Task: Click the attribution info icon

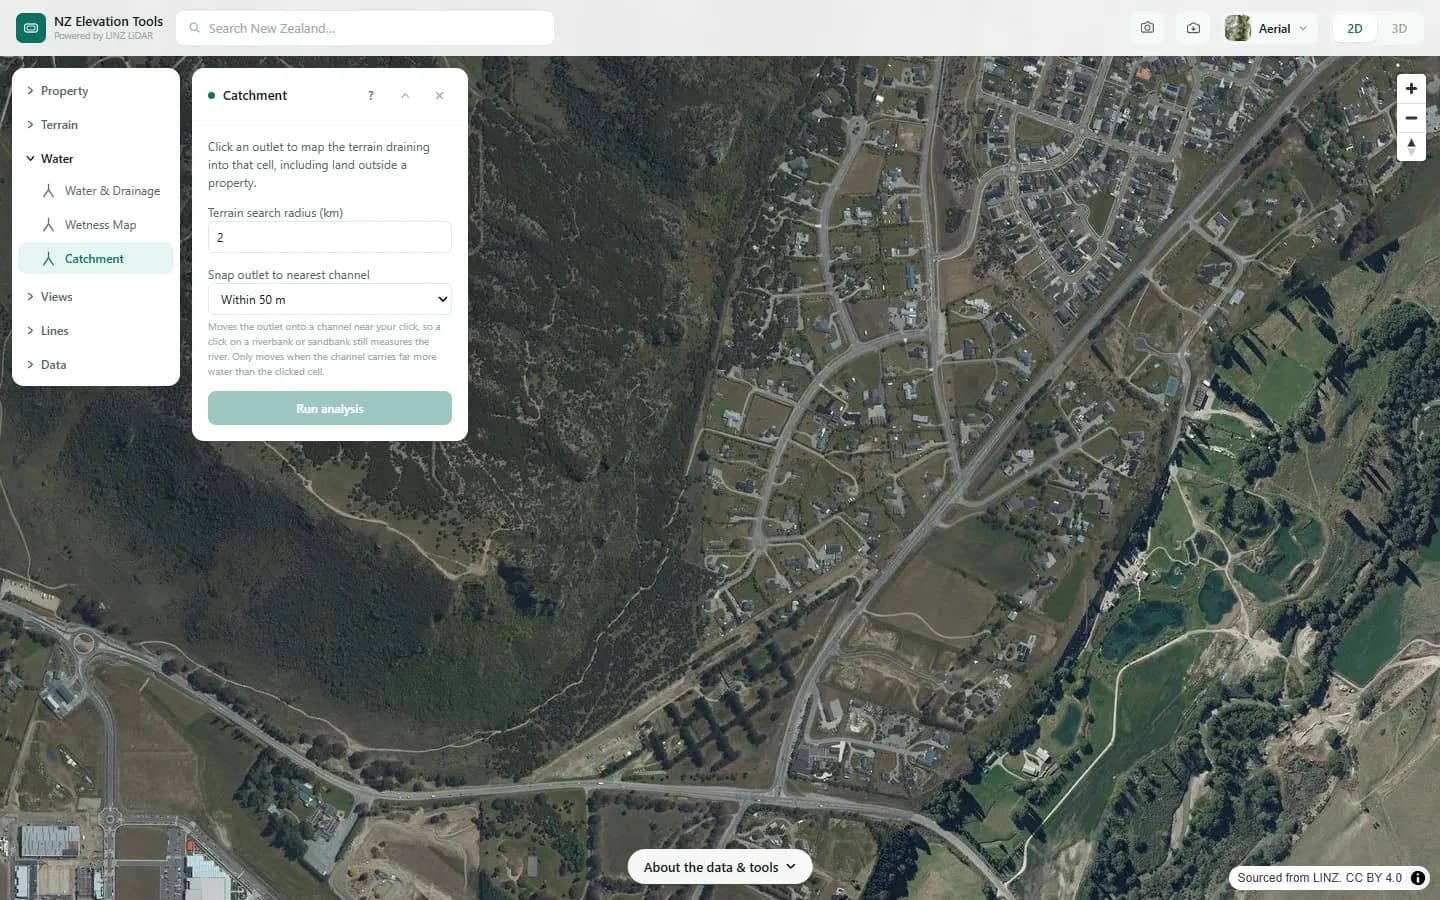Action: pos(1418,878)
